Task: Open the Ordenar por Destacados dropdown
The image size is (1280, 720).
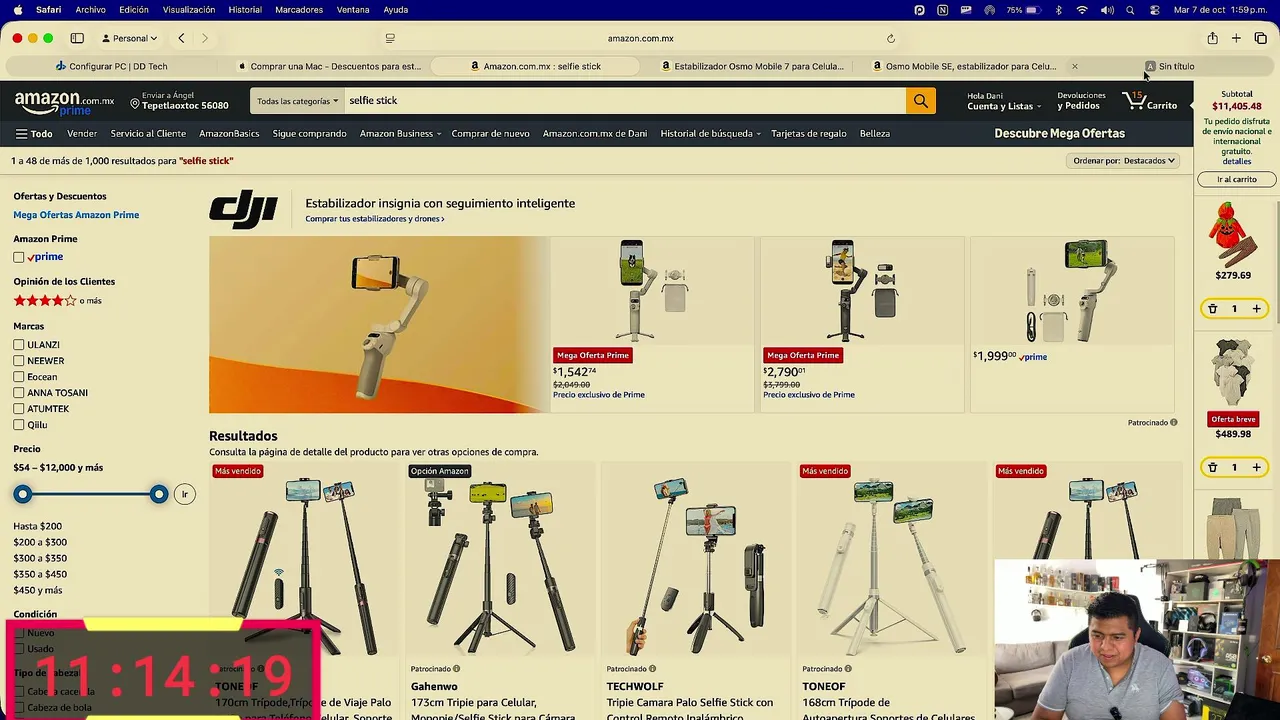Action: click(x=1124, y=161)
